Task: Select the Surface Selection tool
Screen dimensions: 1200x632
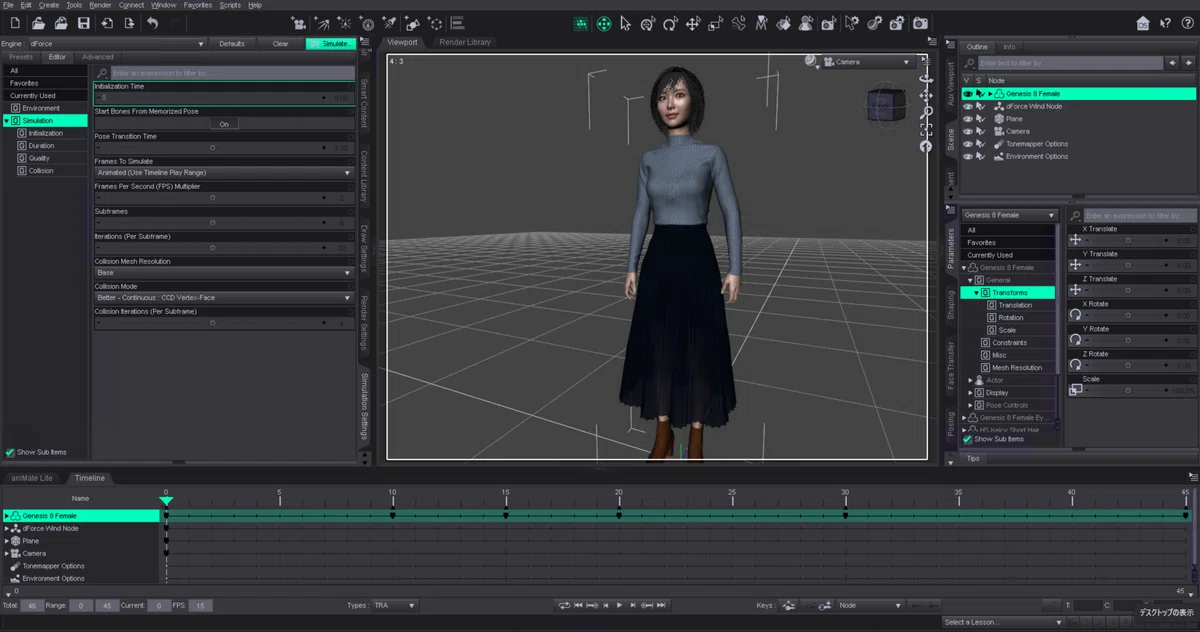Action: click(785, 23)
